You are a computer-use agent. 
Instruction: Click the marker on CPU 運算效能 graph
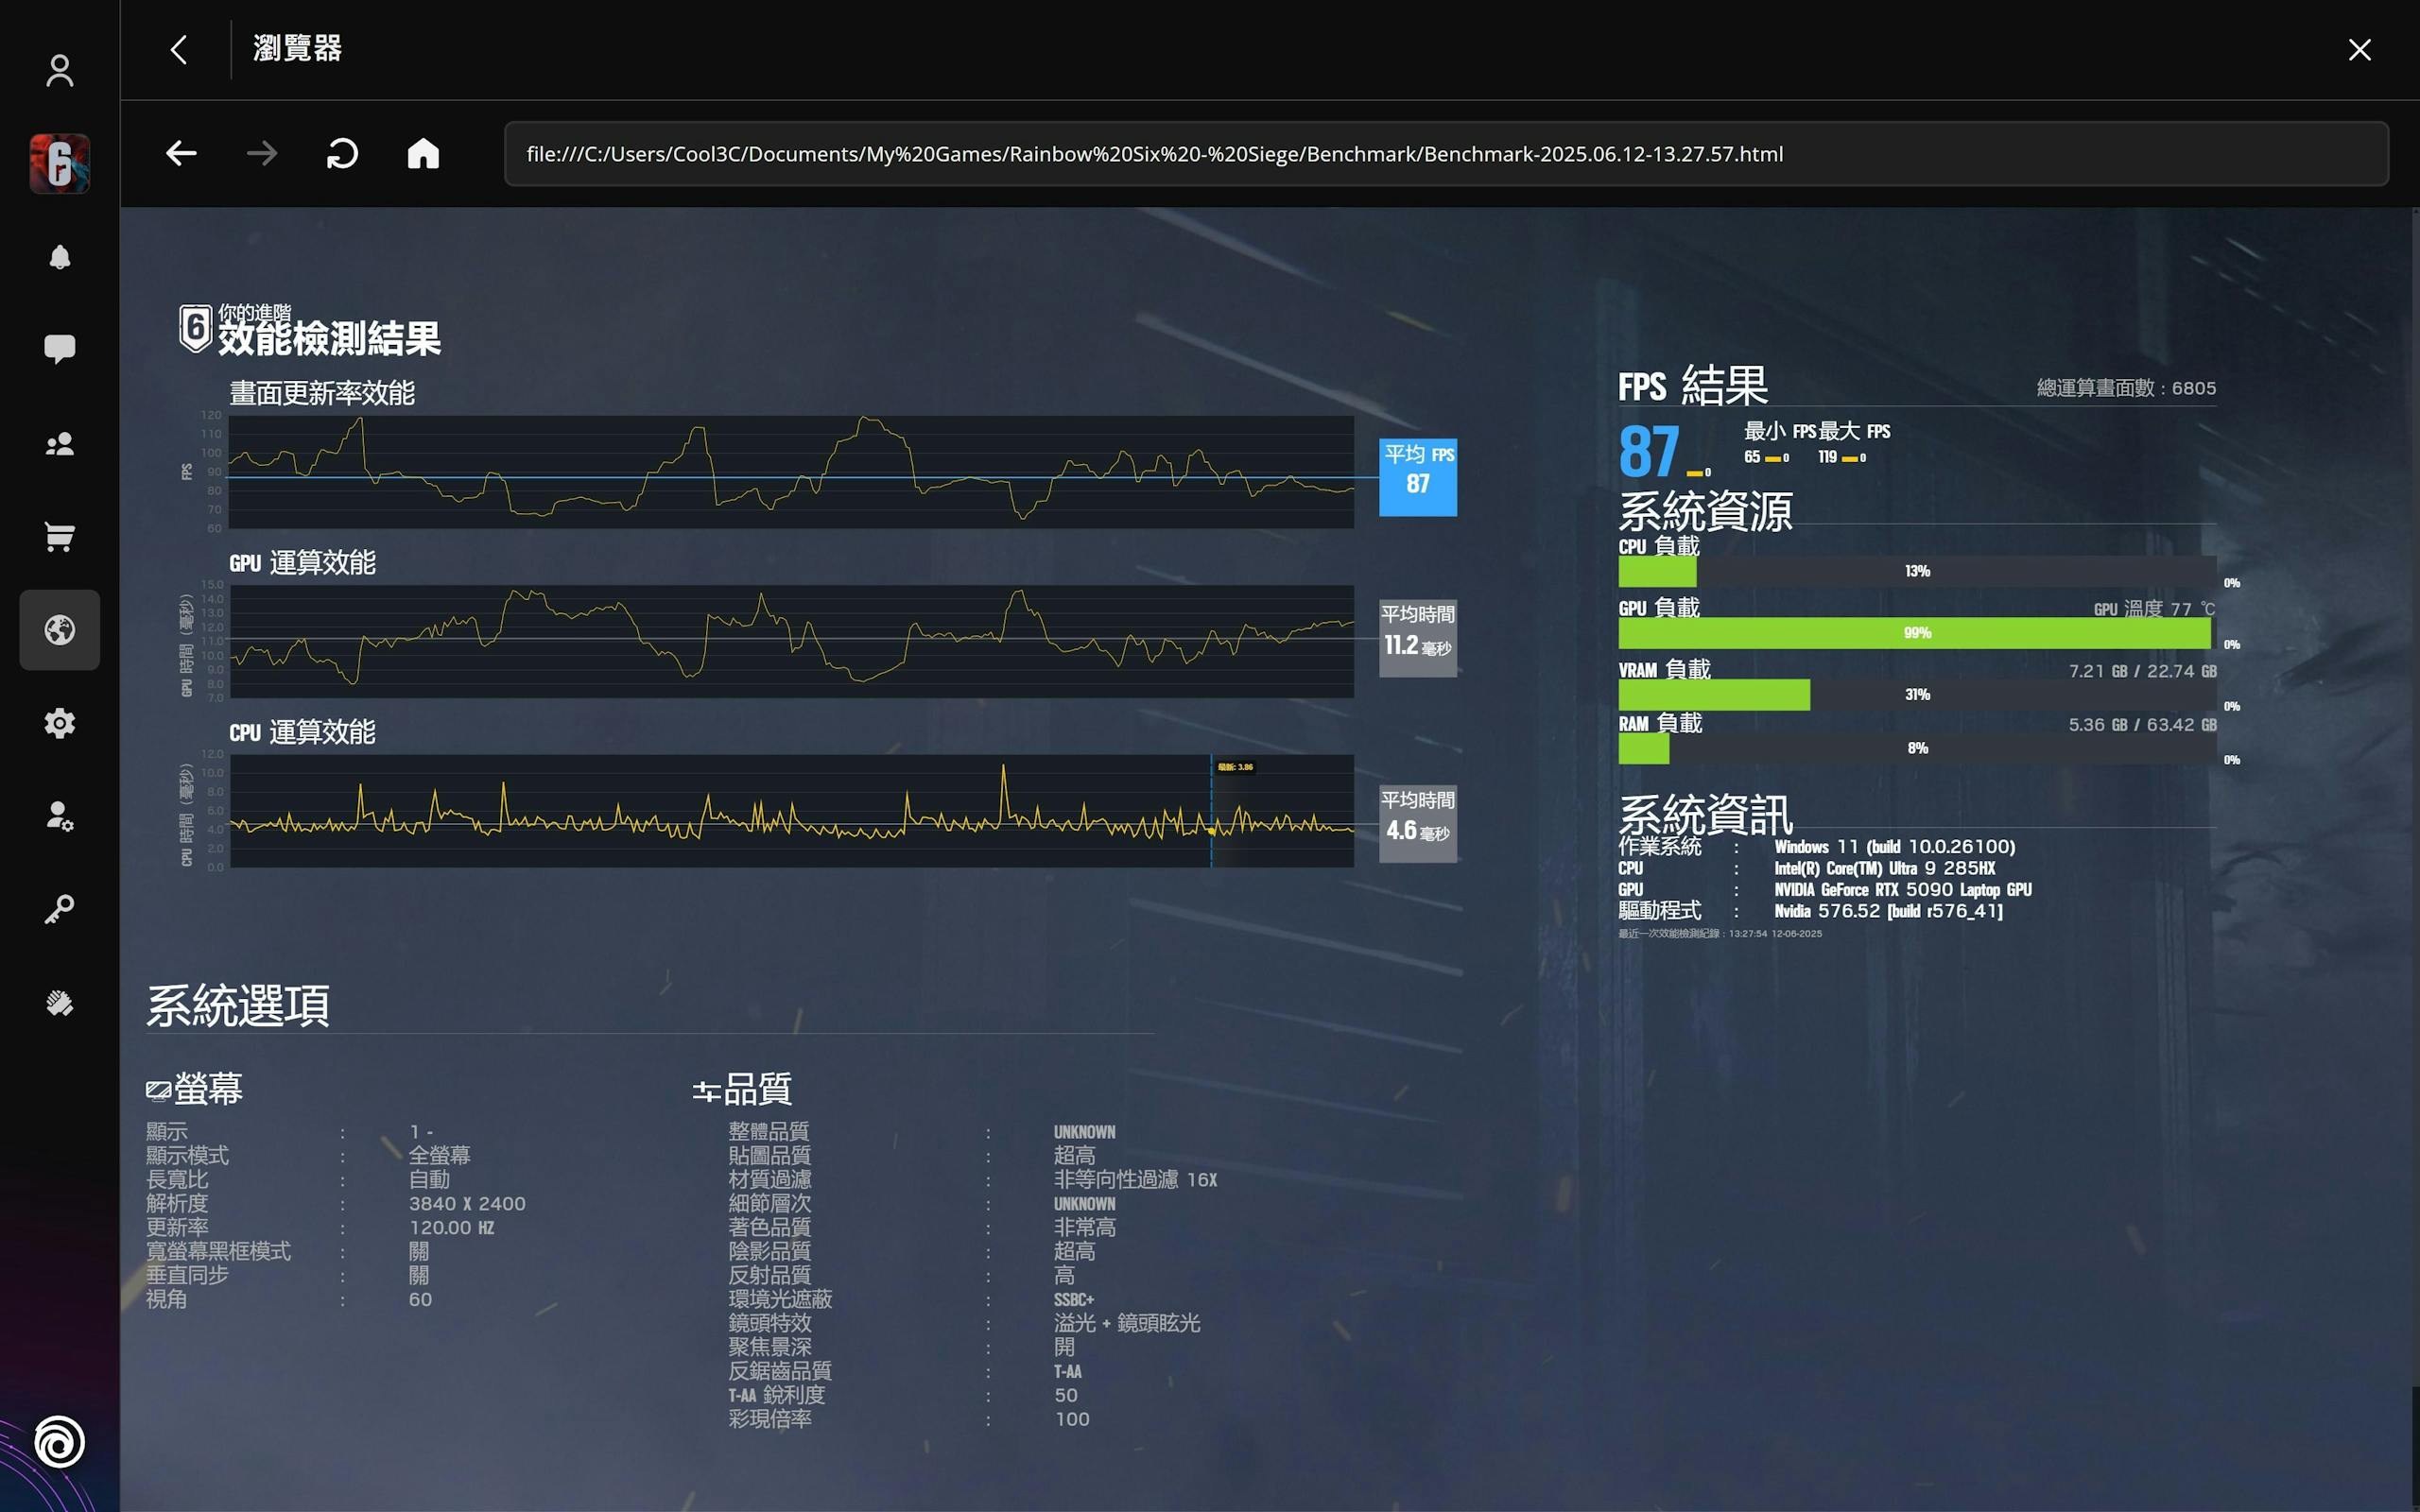click(1211, 830)
